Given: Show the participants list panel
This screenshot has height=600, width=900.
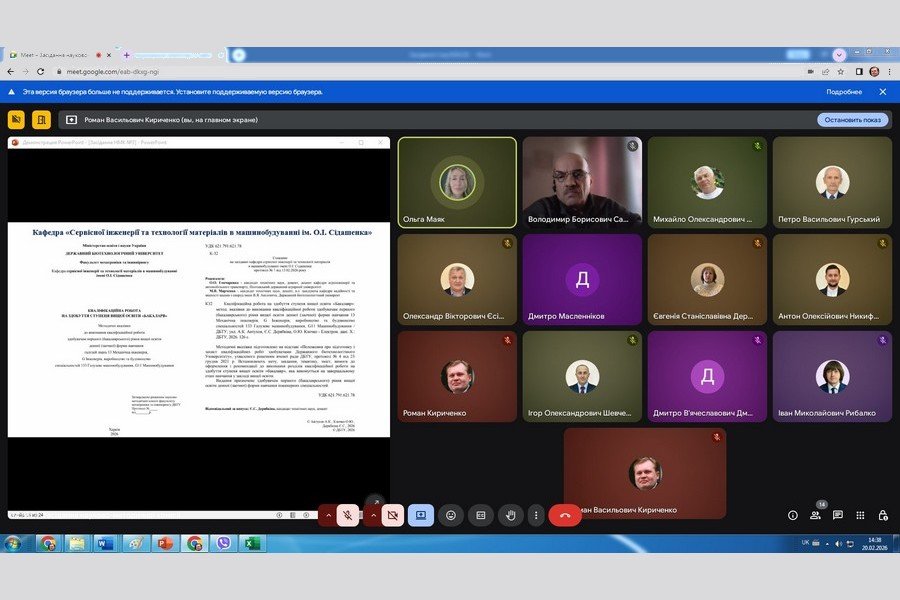Looking at the screenshot, I should 816,515.
